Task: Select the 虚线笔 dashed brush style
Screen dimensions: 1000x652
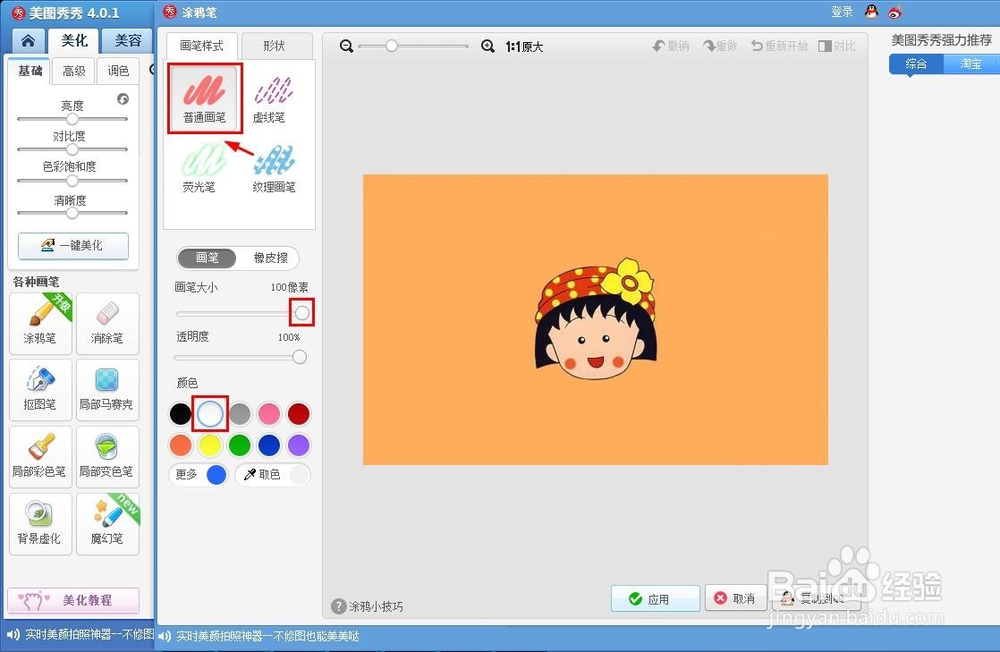Action: 273,99
